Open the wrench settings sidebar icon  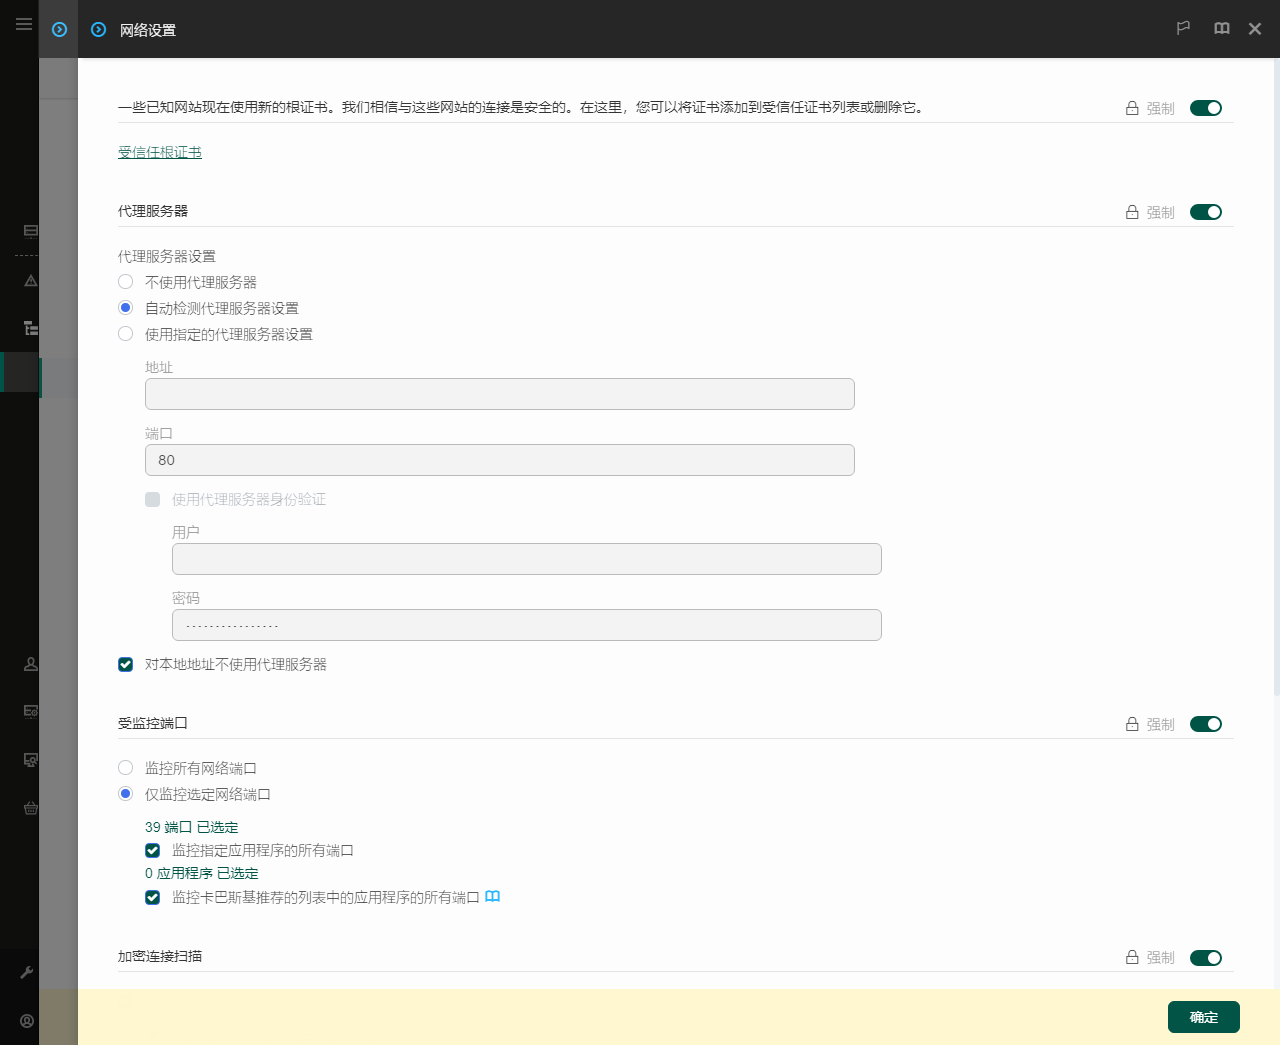pyautogui.click(x=27, y=972)
